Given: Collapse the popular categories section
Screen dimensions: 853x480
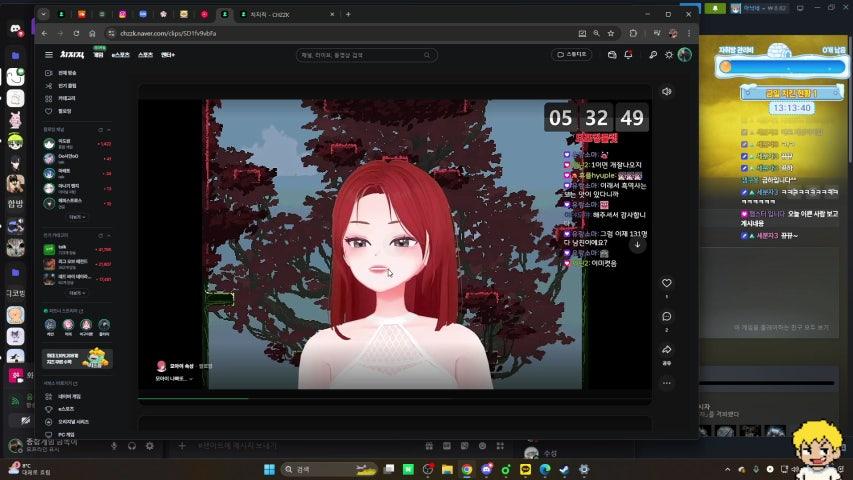Looking at the screenshot, I should click(x=109, y=236).
